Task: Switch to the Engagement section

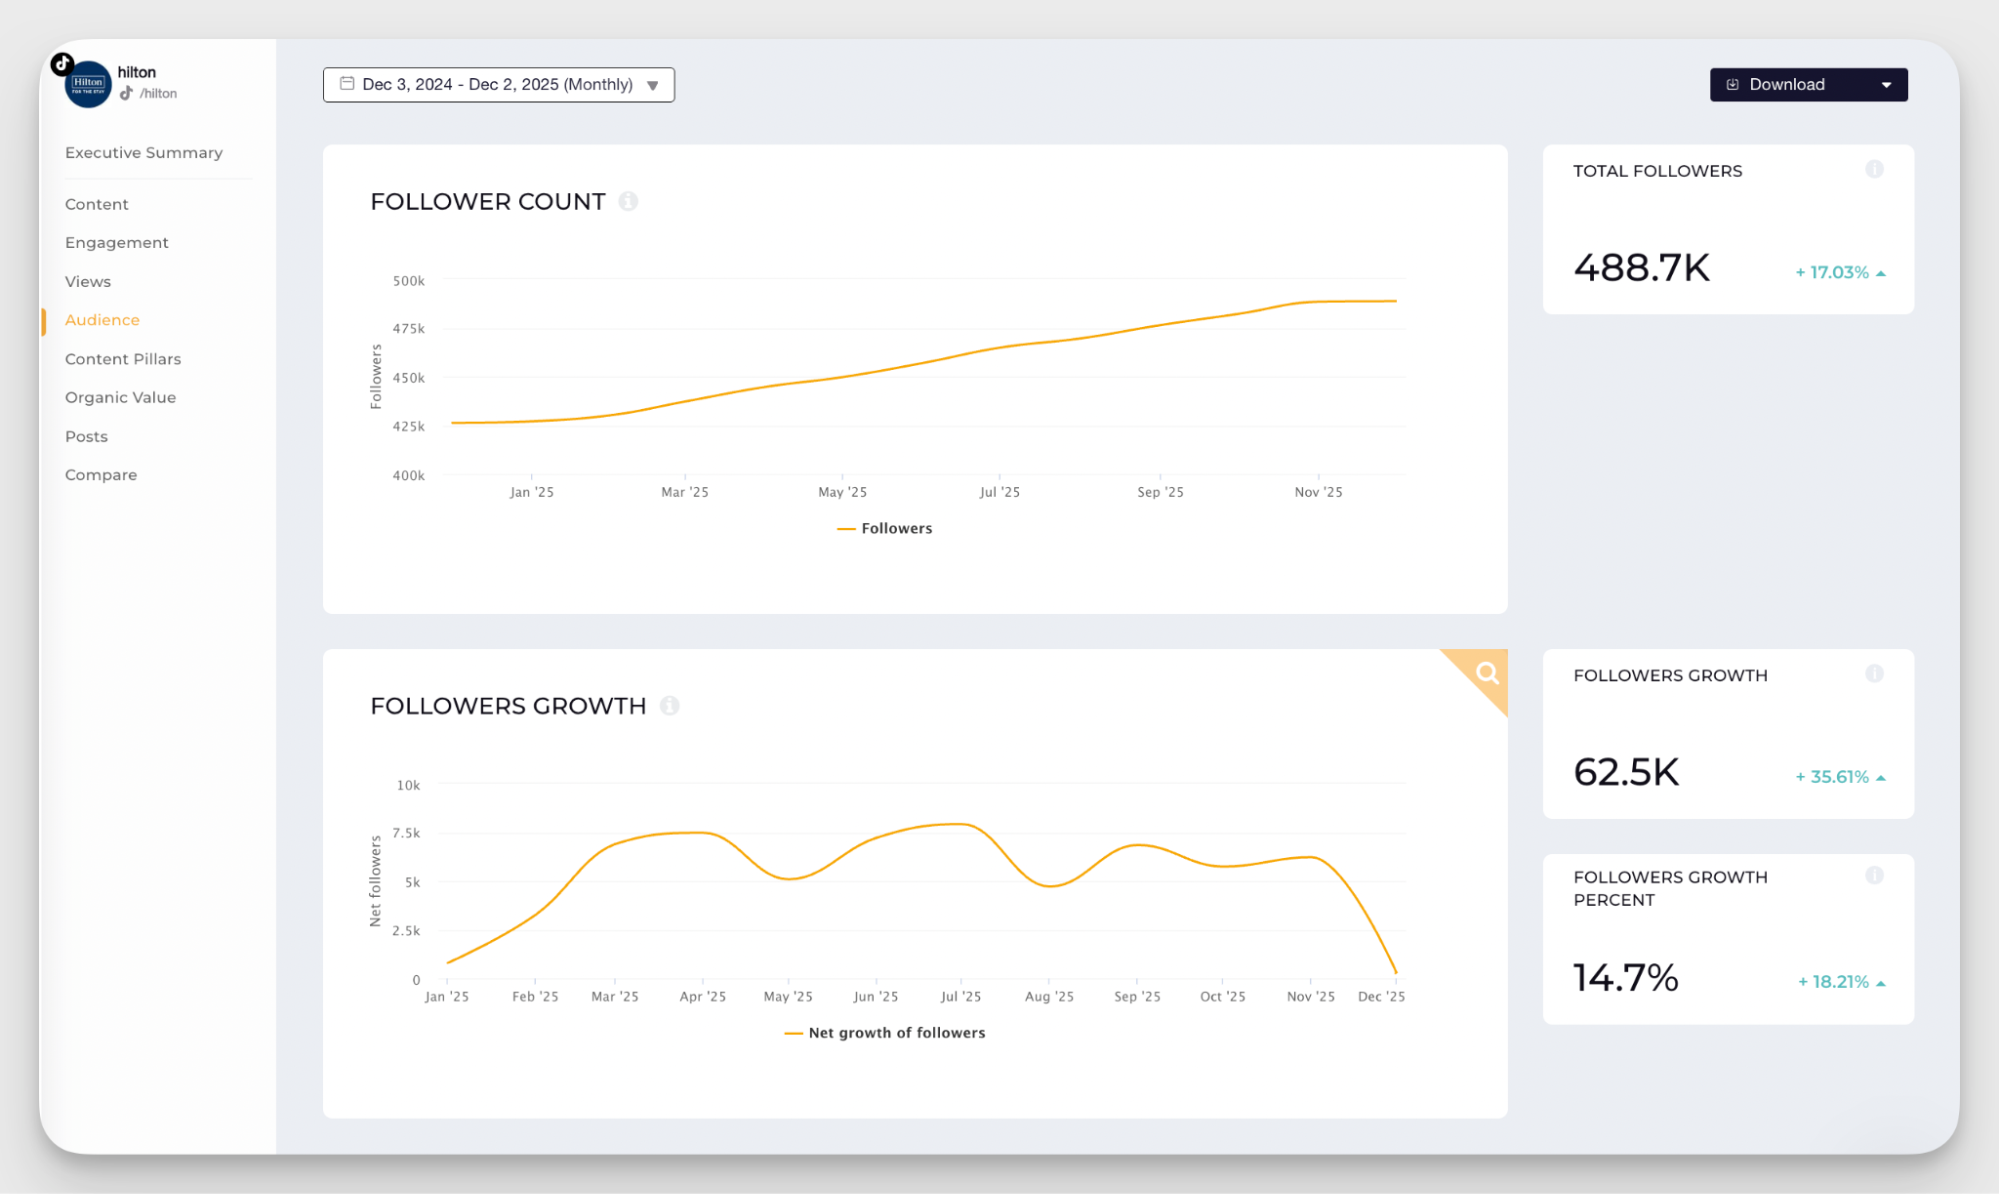Action: [x=116, y=242]
